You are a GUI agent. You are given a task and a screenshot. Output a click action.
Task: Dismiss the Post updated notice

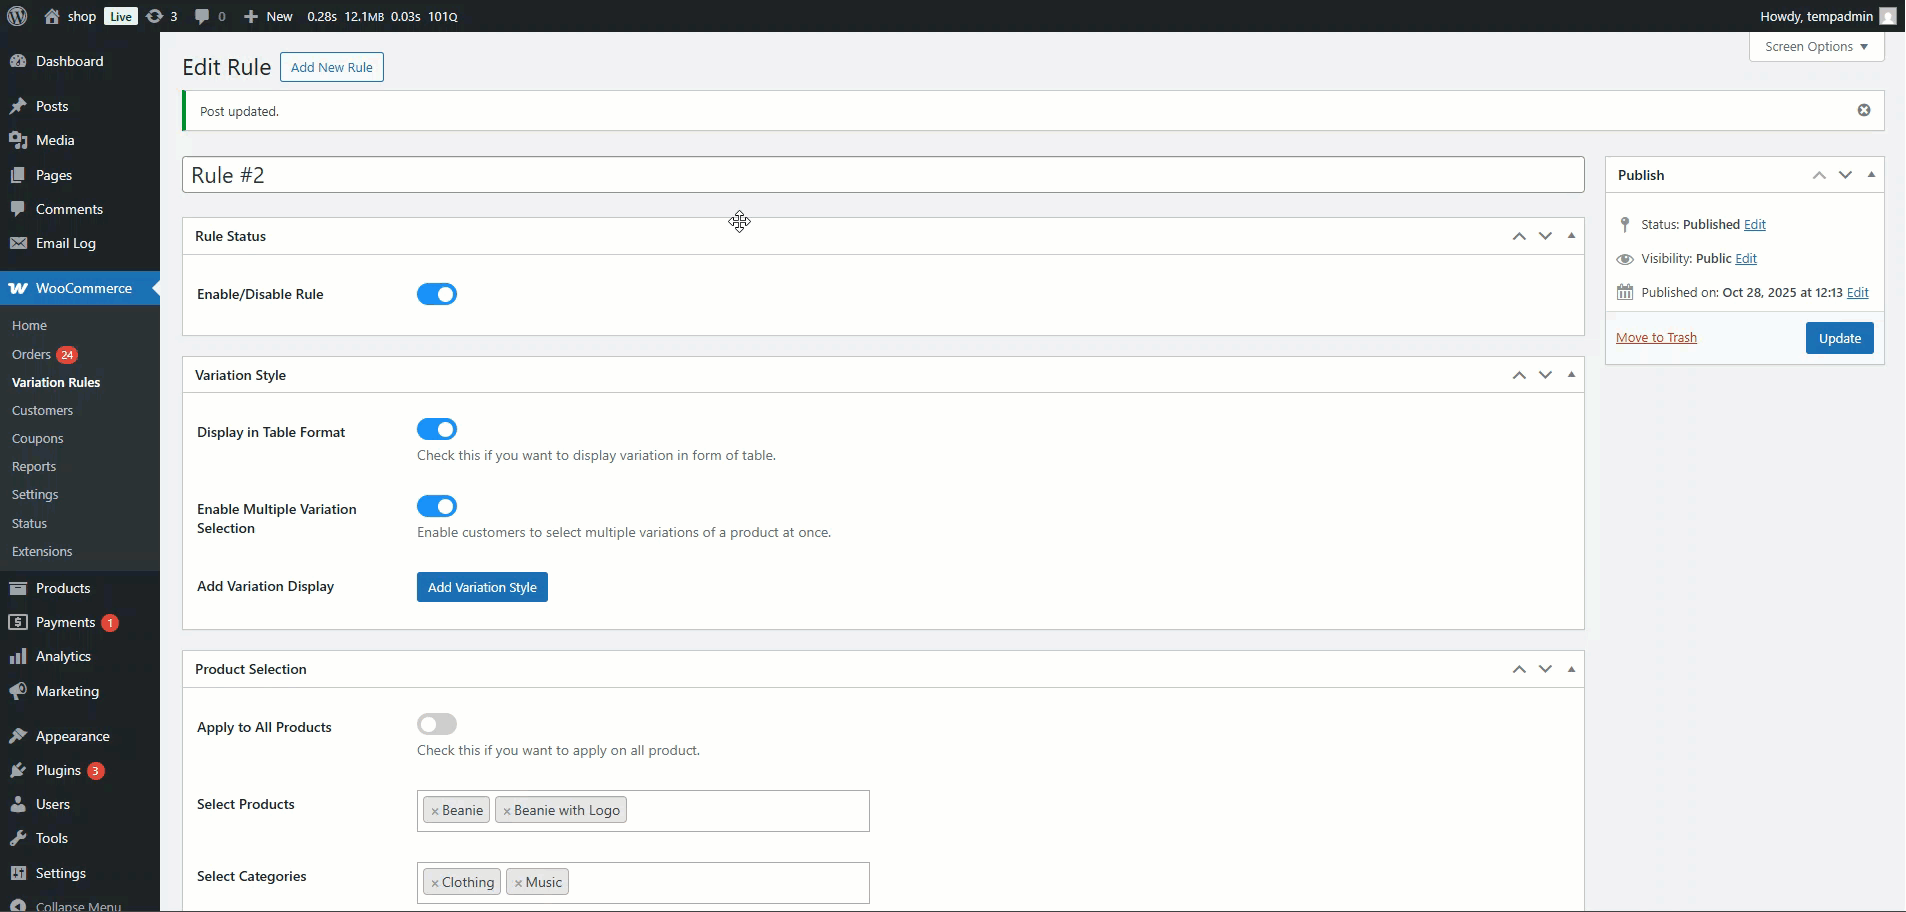(x=1863, y=110)
